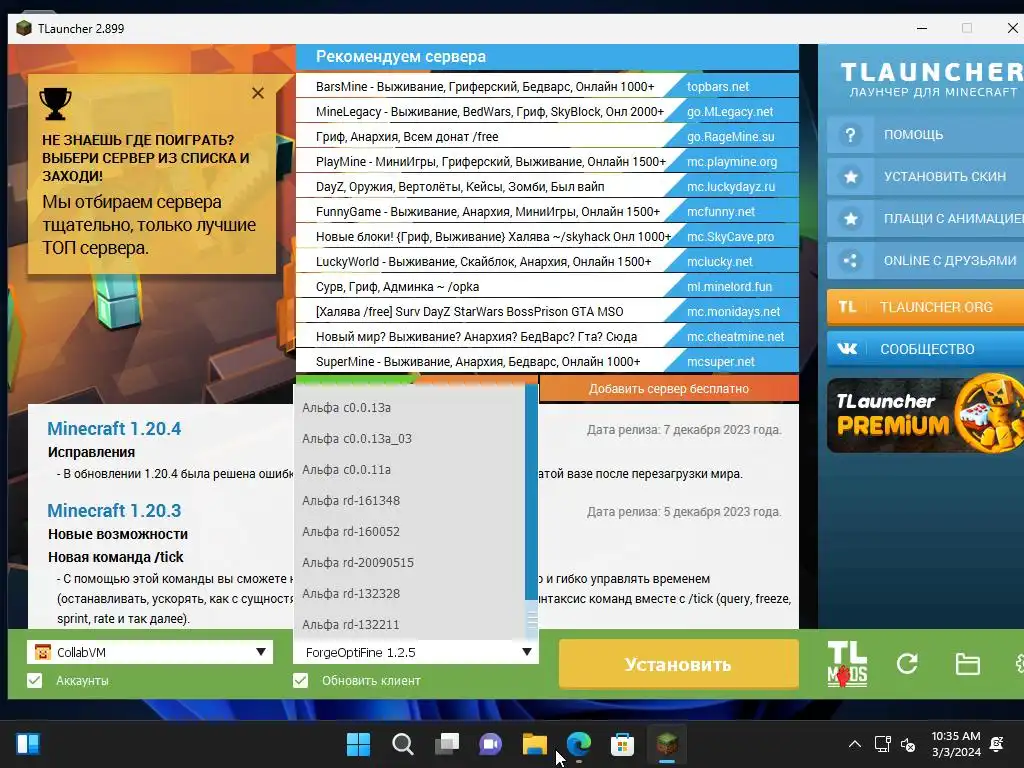Viewport: 1024px width, 768px height.
Task: Open the Сообщество VK button
Action: pyautogui.click(x=925, y=349)
